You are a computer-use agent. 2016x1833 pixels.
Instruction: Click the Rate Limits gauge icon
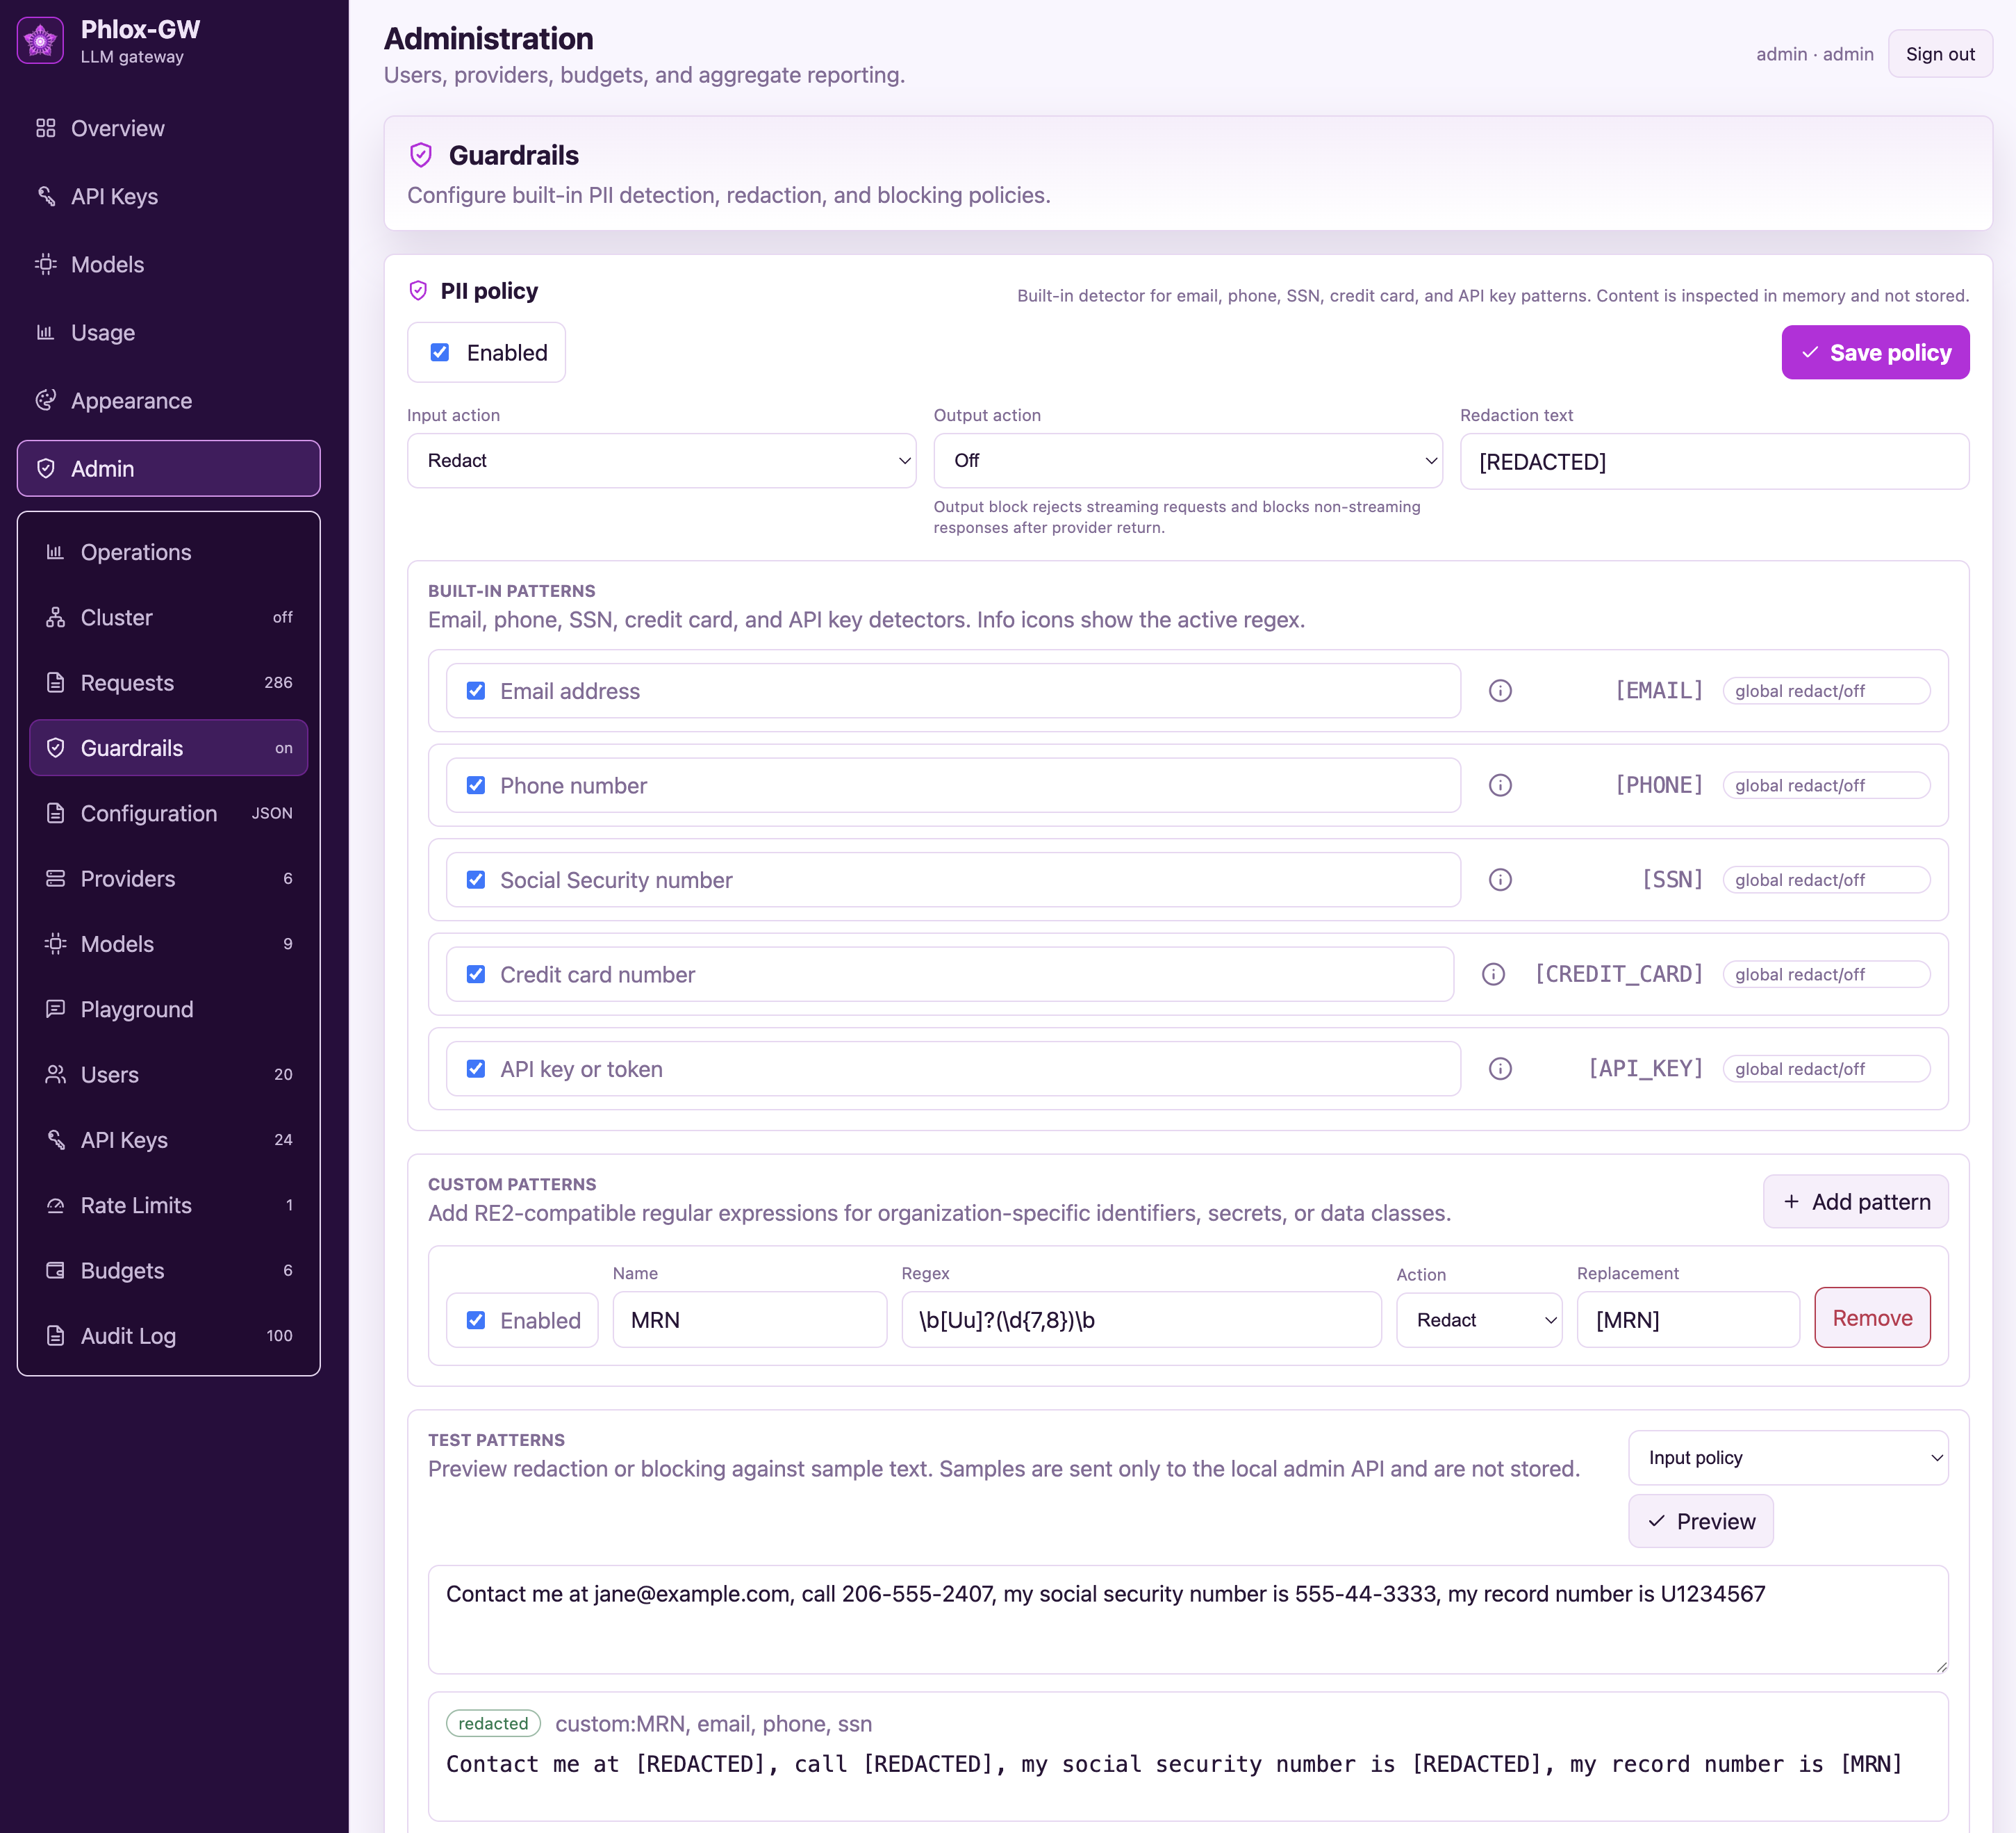click(56, 1205)
